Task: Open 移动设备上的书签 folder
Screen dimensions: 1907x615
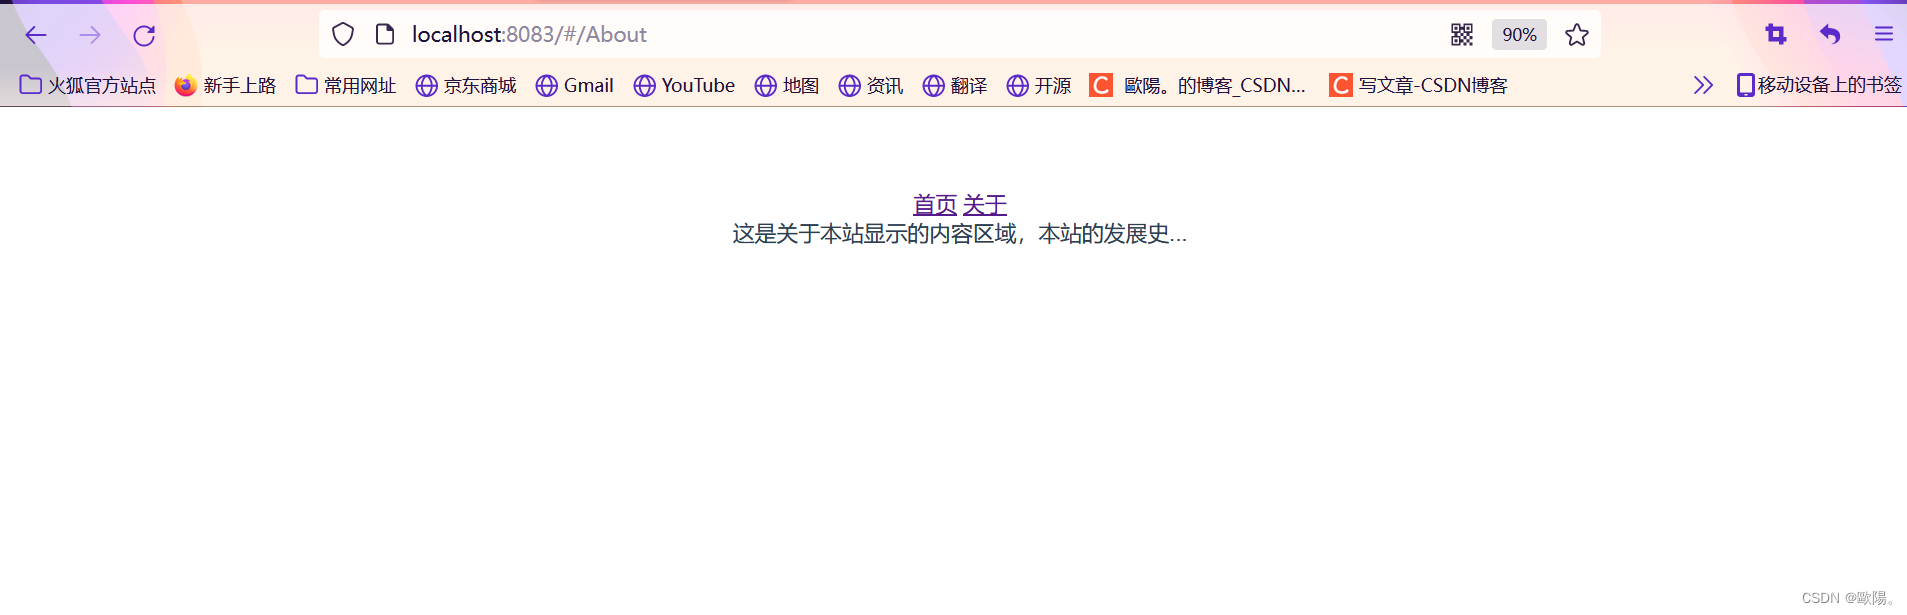Action: pos(1819,85)
